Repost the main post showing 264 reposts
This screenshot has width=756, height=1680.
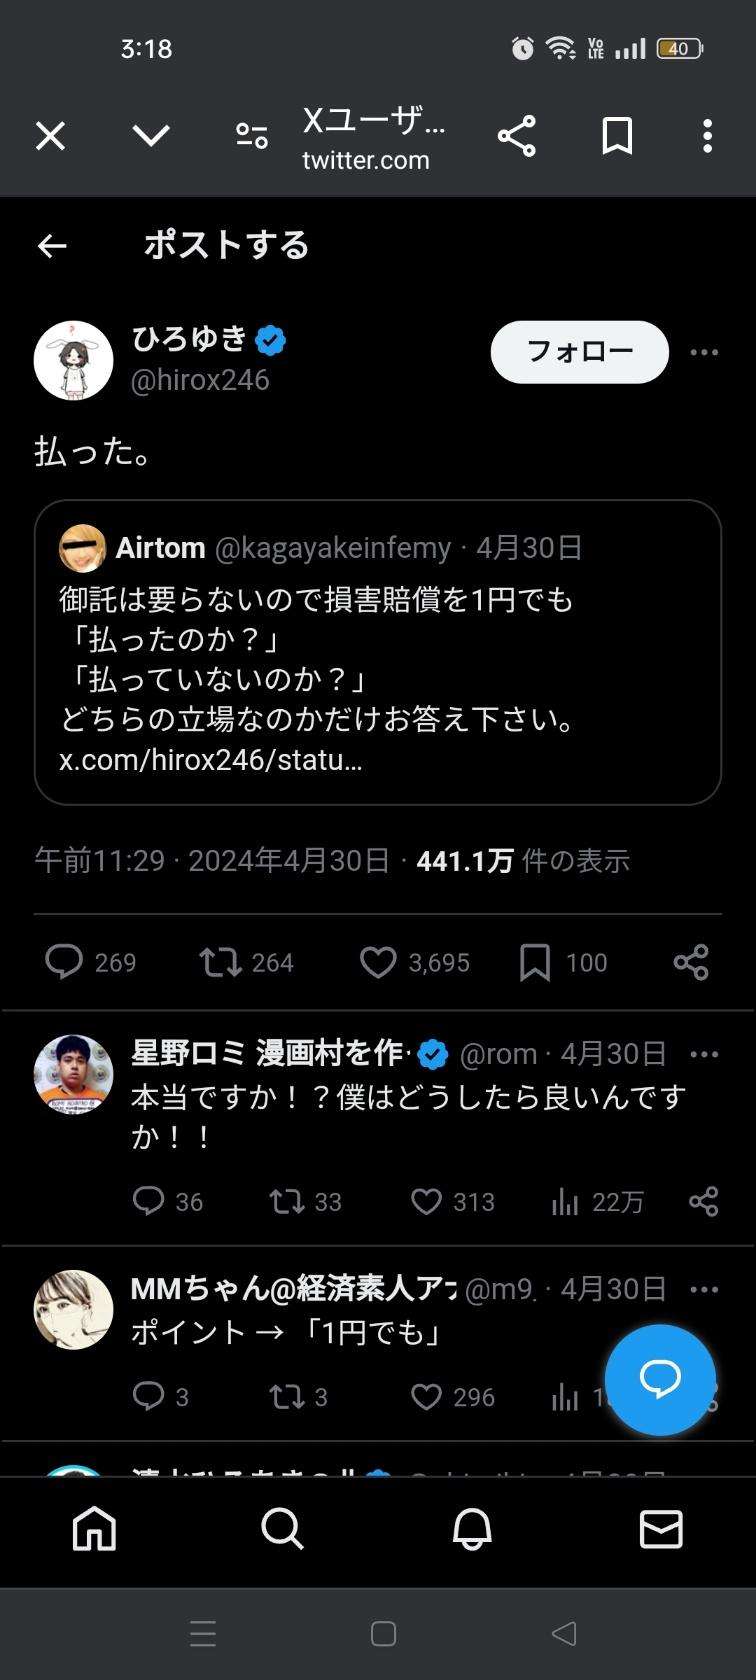coord(220,962)
